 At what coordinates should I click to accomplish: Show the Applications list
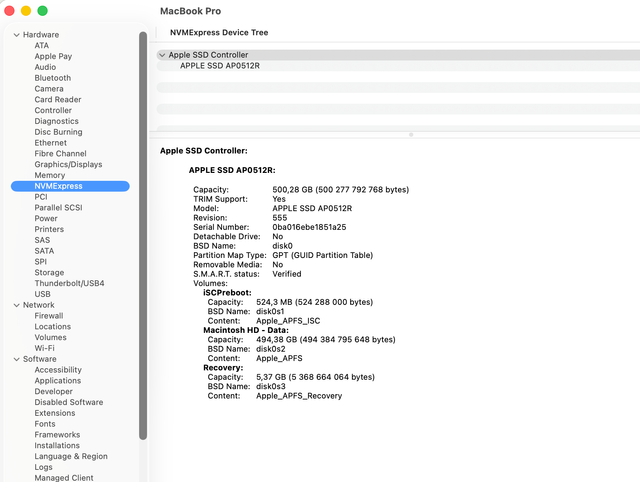point(58,381)
